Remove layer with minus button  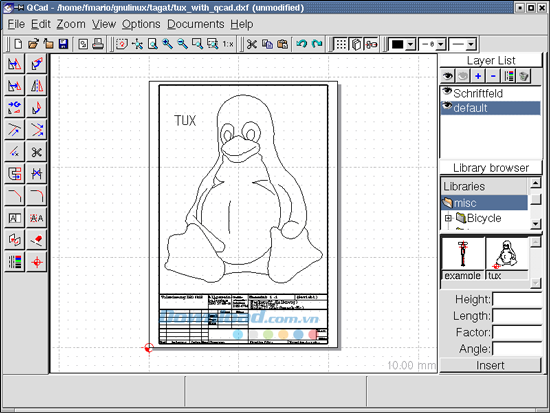[x=493, y=76]
